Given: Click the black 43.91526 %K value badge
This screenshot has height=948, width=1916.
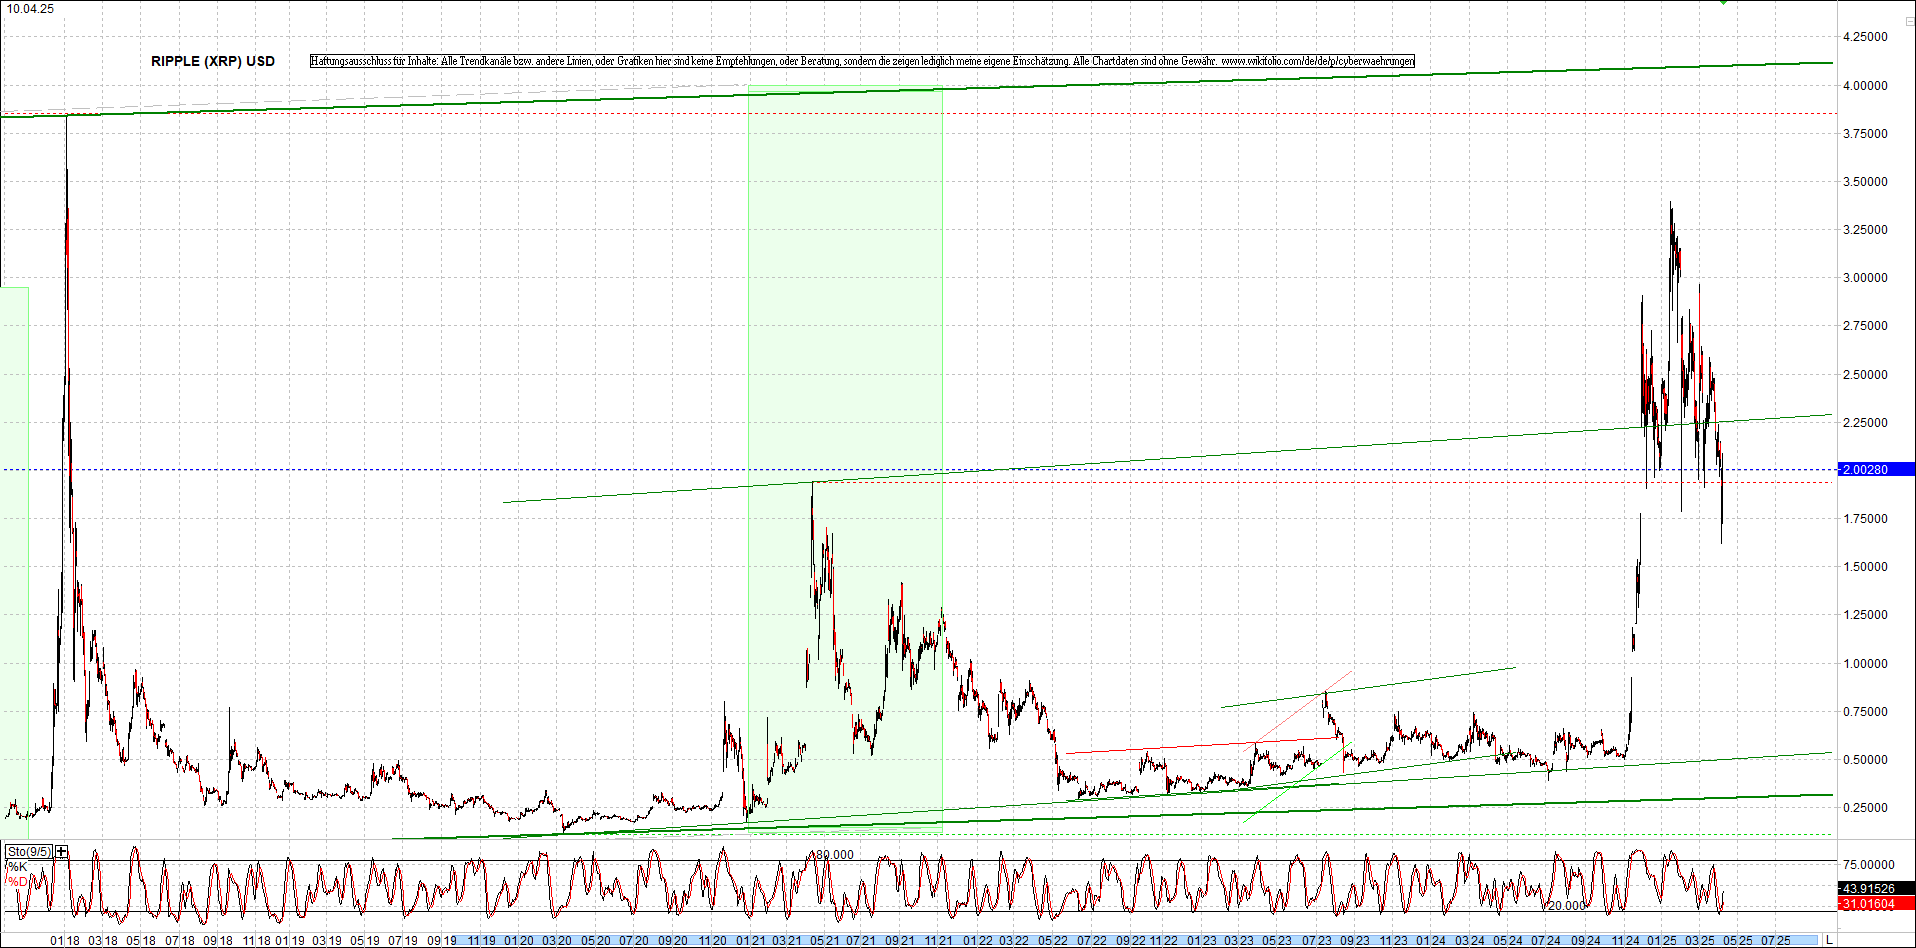Looking at the screenshot, I should tap(1869, 888).
